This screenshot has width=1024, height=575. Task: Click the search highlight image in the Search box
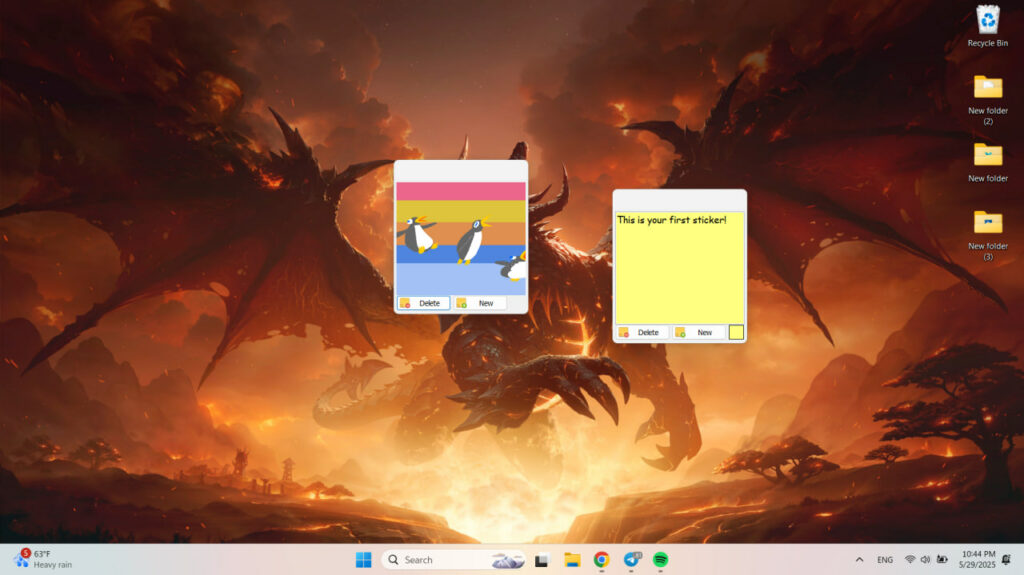click(x=508, y=561)
